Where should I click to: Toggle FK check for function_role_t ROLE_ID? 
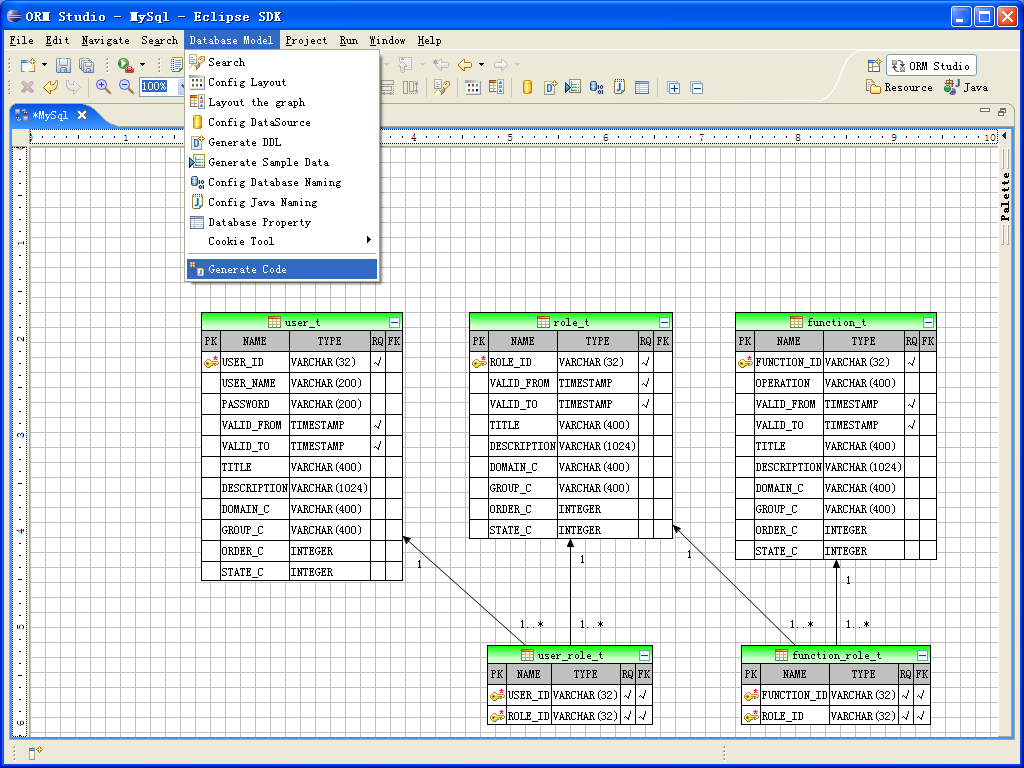[921, 716]
